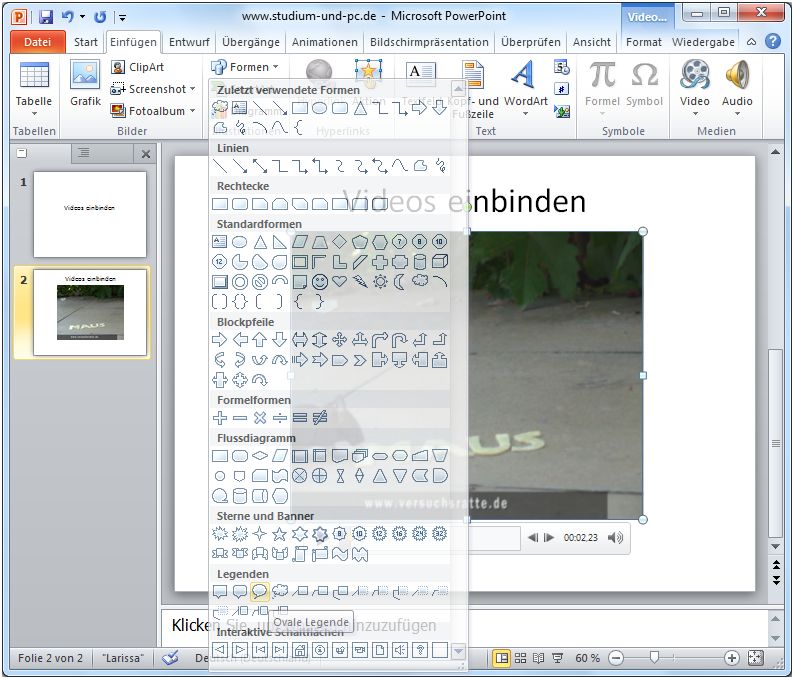Fit slide to current window
Viewport: 794px width, 679px height.
[x=755, y=658]
